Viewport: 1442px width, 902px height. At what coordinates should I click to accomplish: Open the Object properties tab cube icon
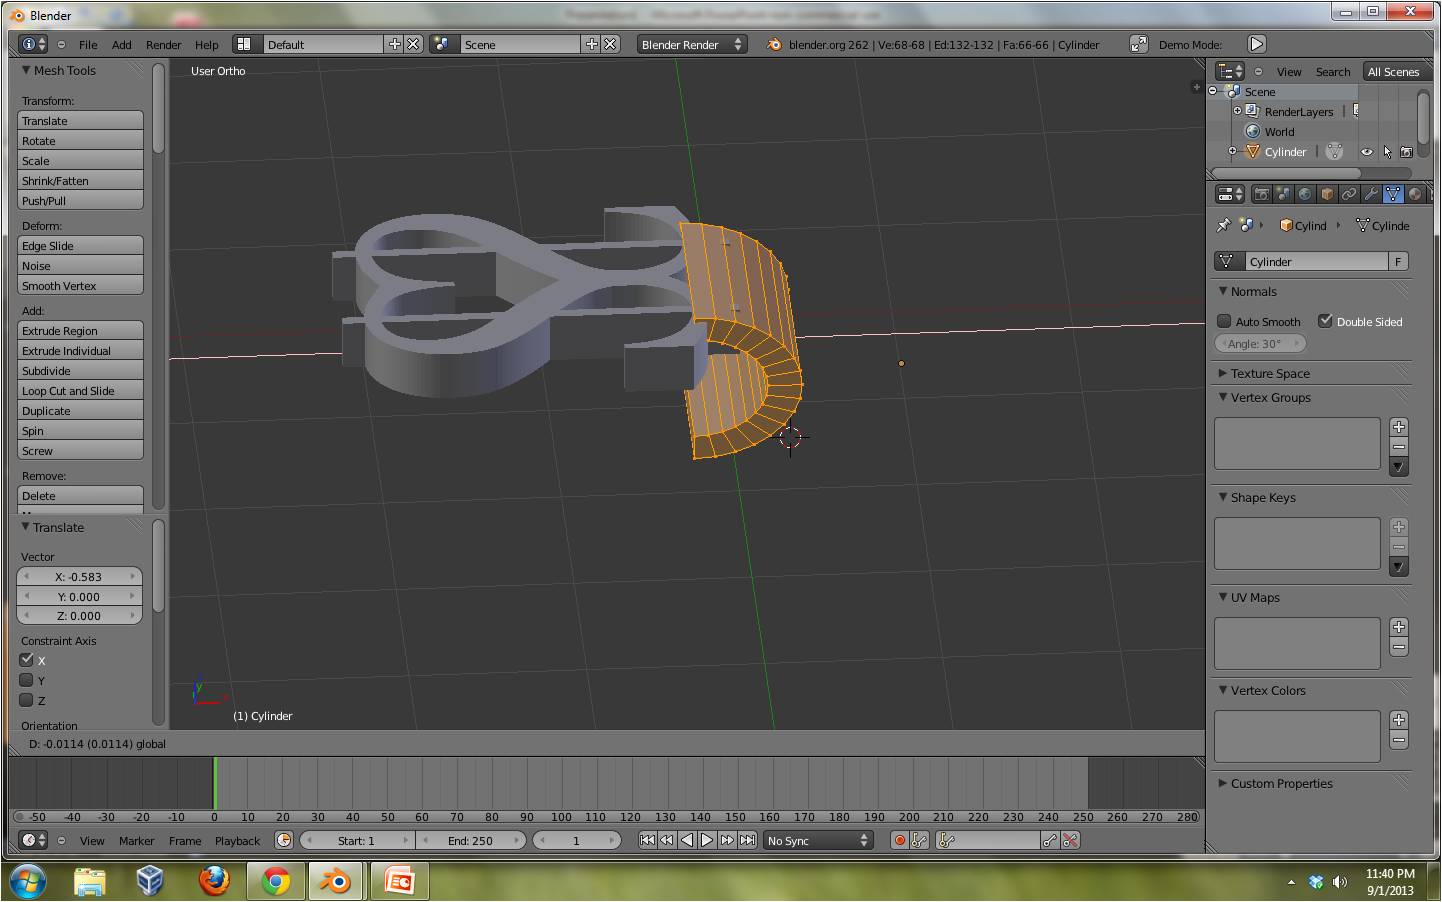pos(1327,194)
